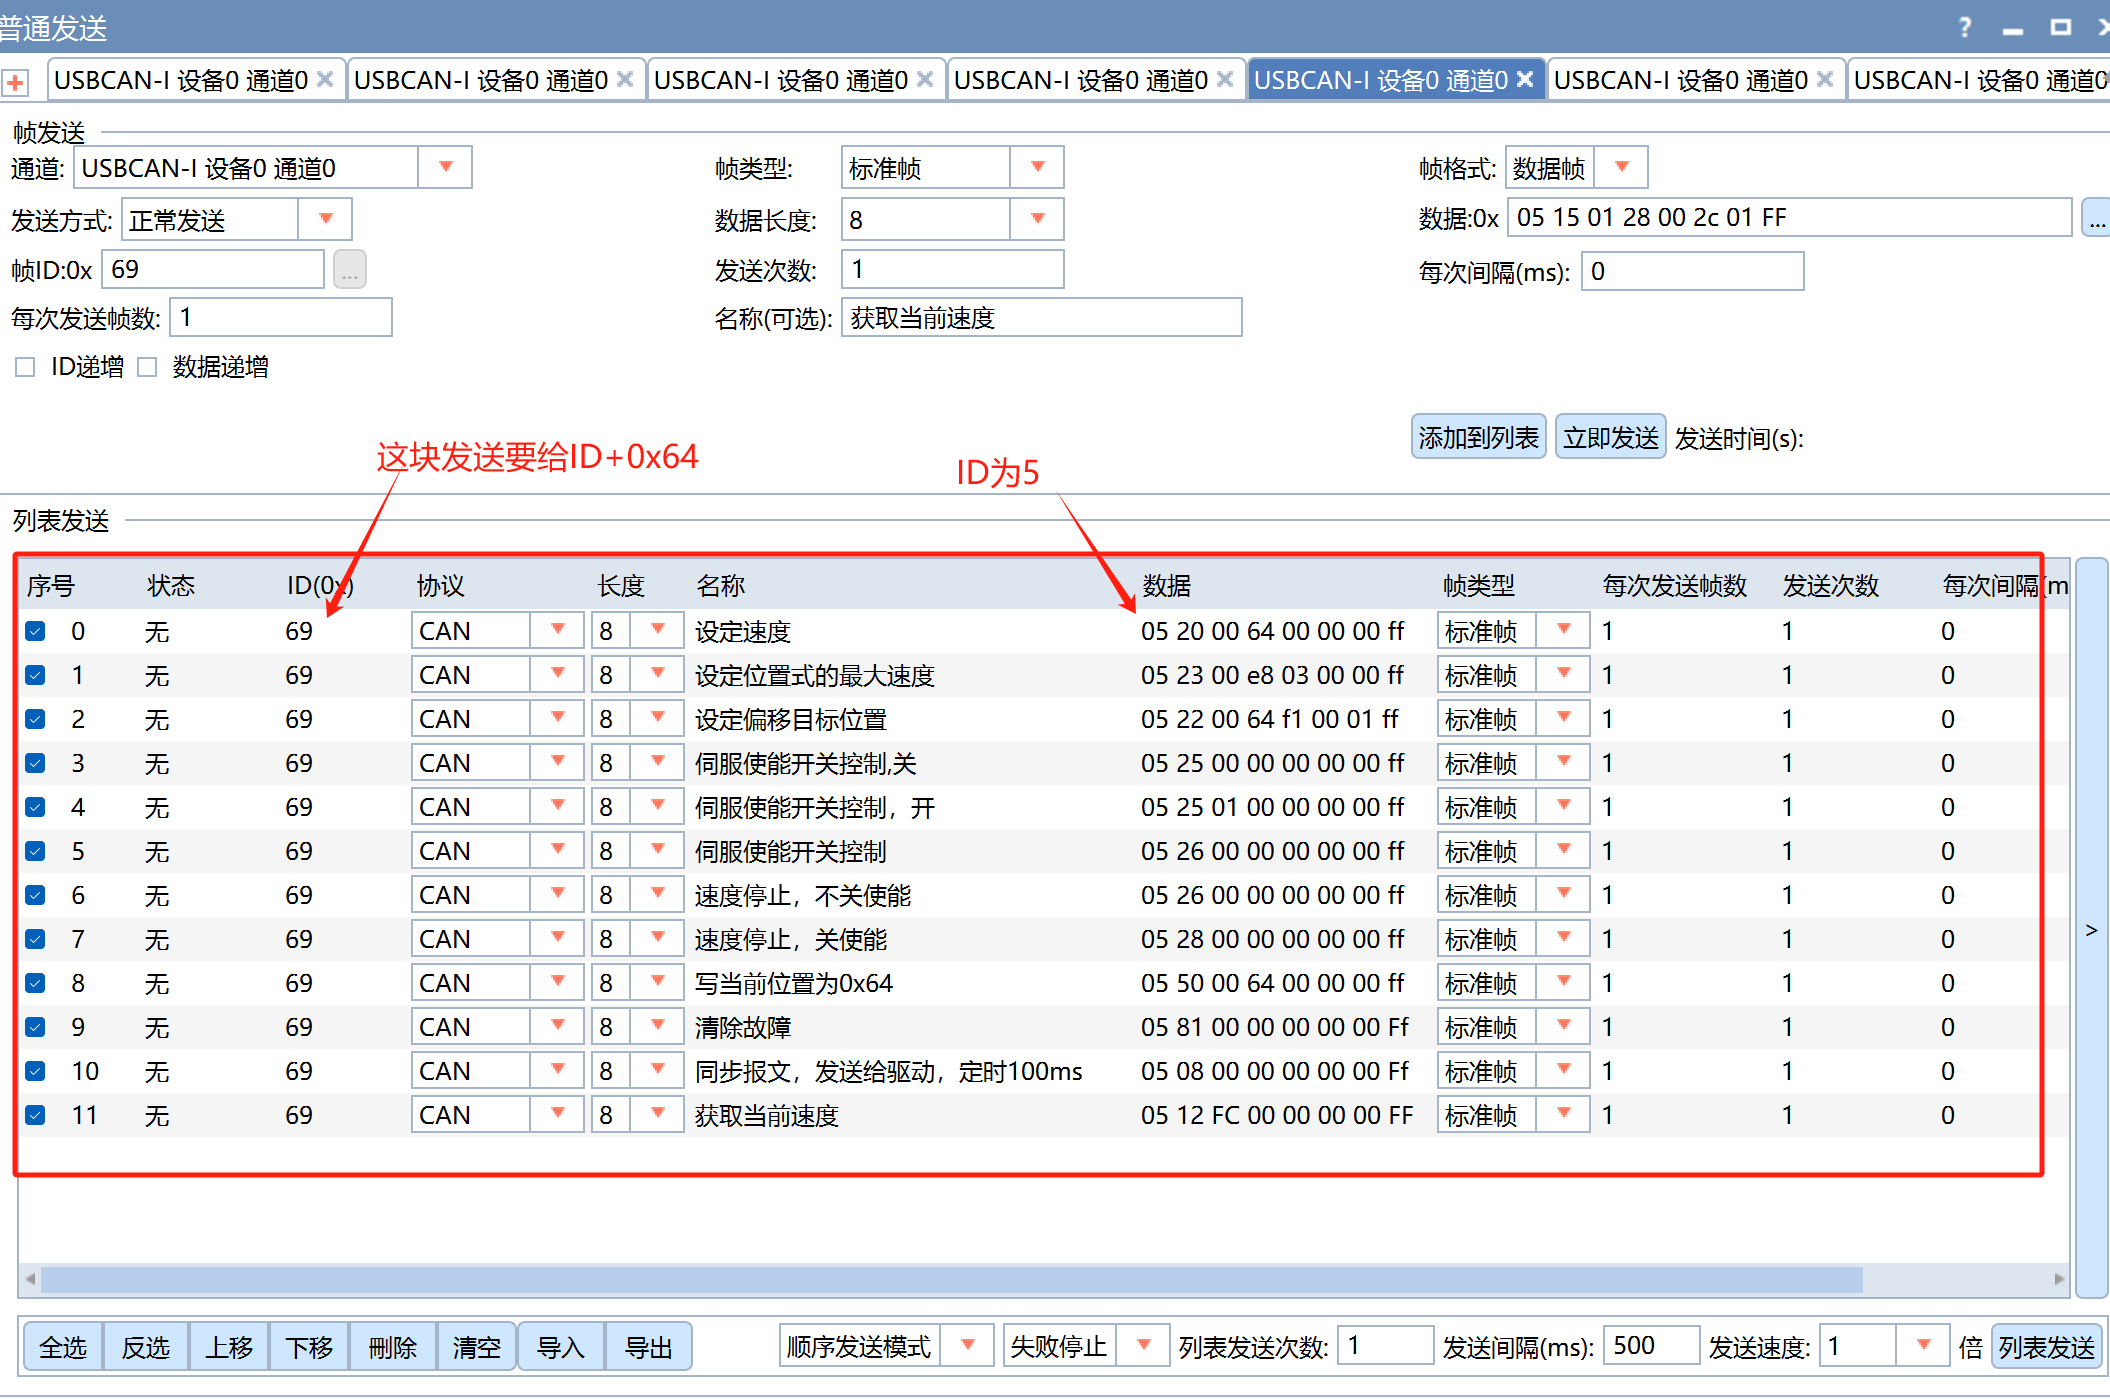Switch to the fourth USBCAN-I 设备0 通道0 tab
Image resolution: width=2110 pixels, height=1399 pixels.
[1081, 80]
